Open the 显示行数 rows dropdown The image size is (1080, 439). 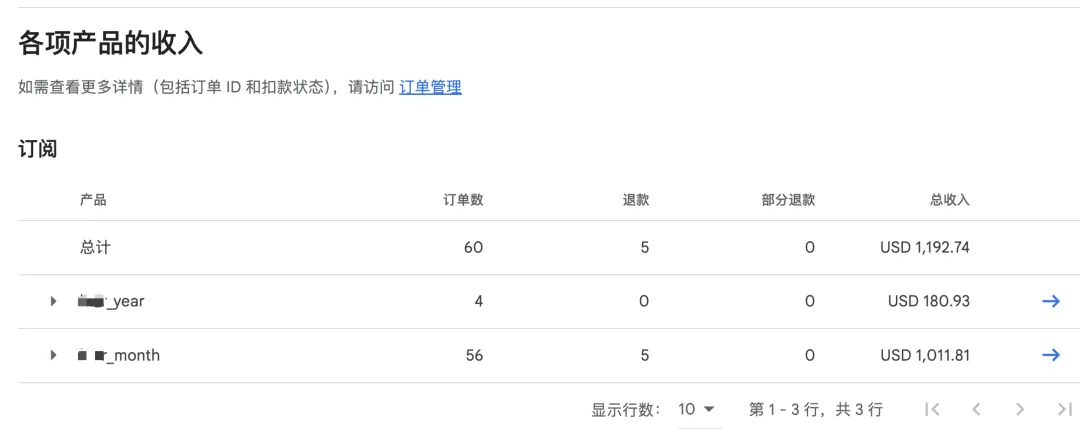point(698,409)
